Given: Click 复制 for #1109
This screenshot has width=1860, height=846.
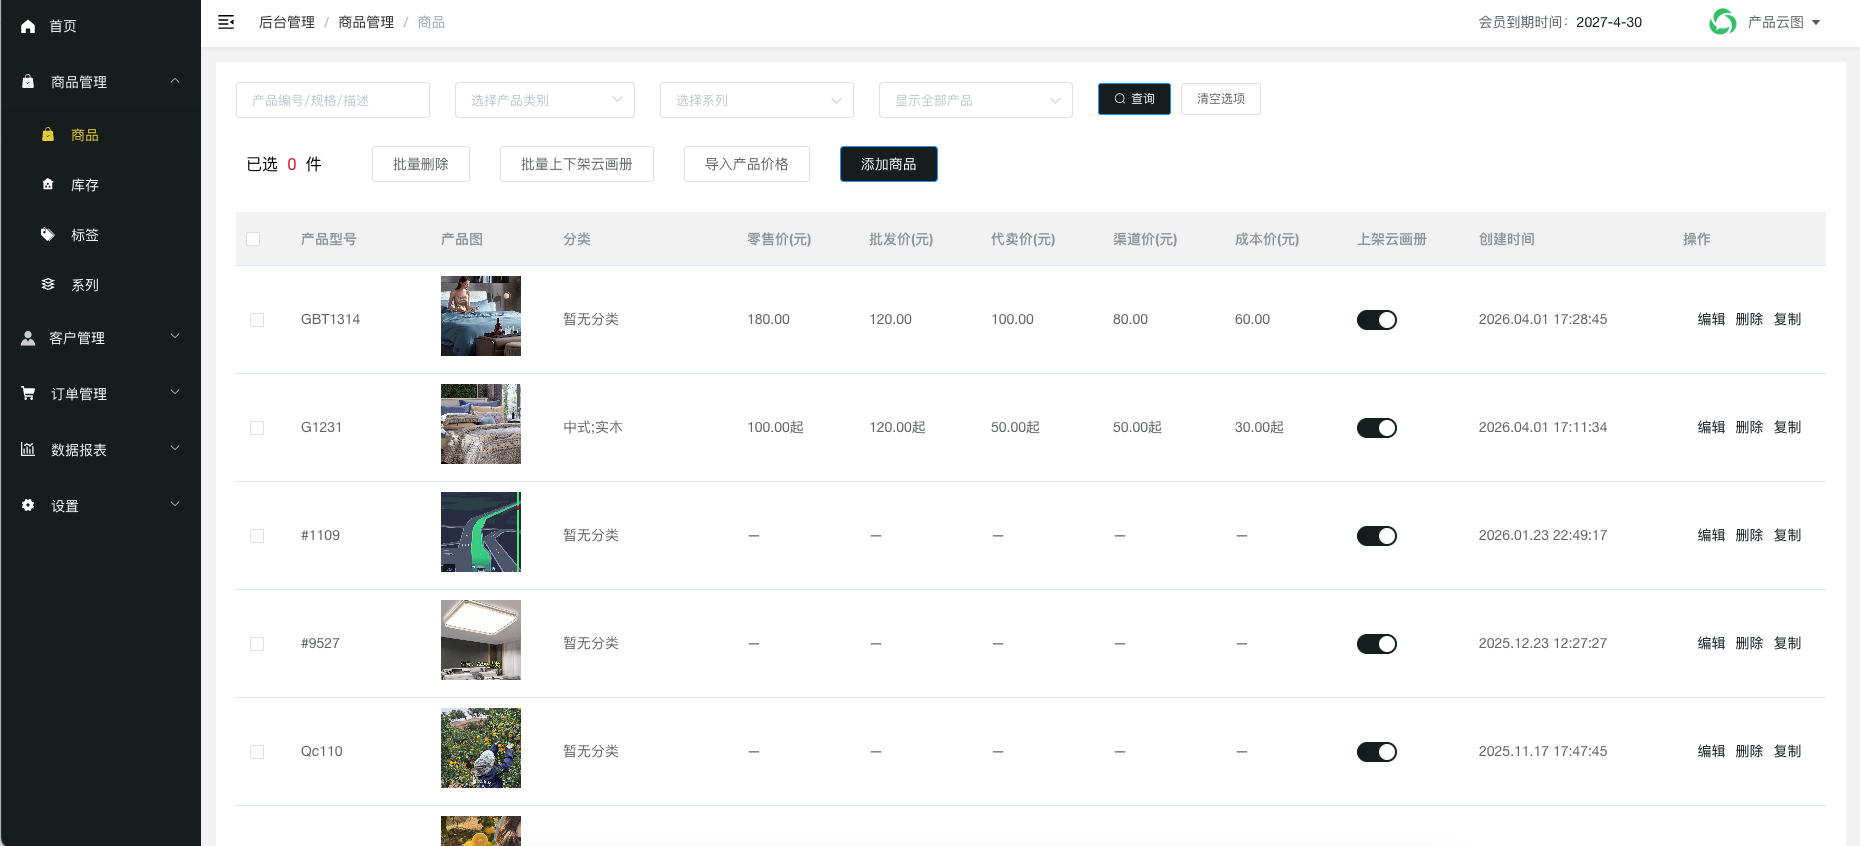Looking at the screenshot, I should pos(1787,535).
